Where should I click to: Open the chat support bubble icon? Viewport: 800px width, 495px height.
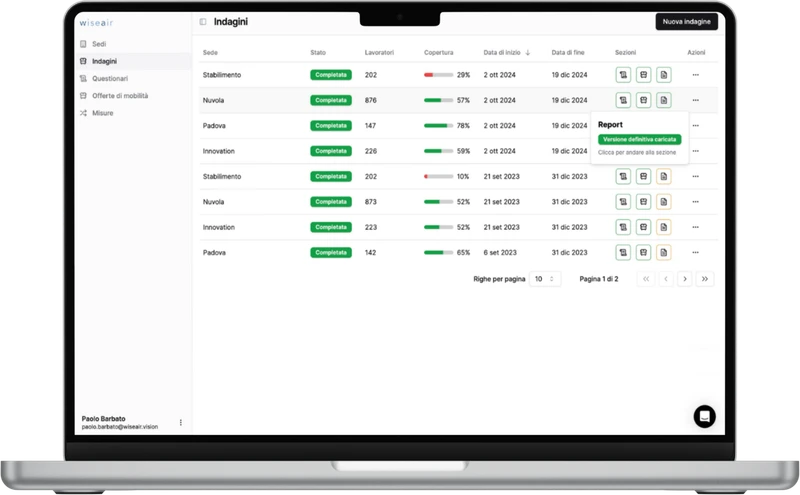705,416
